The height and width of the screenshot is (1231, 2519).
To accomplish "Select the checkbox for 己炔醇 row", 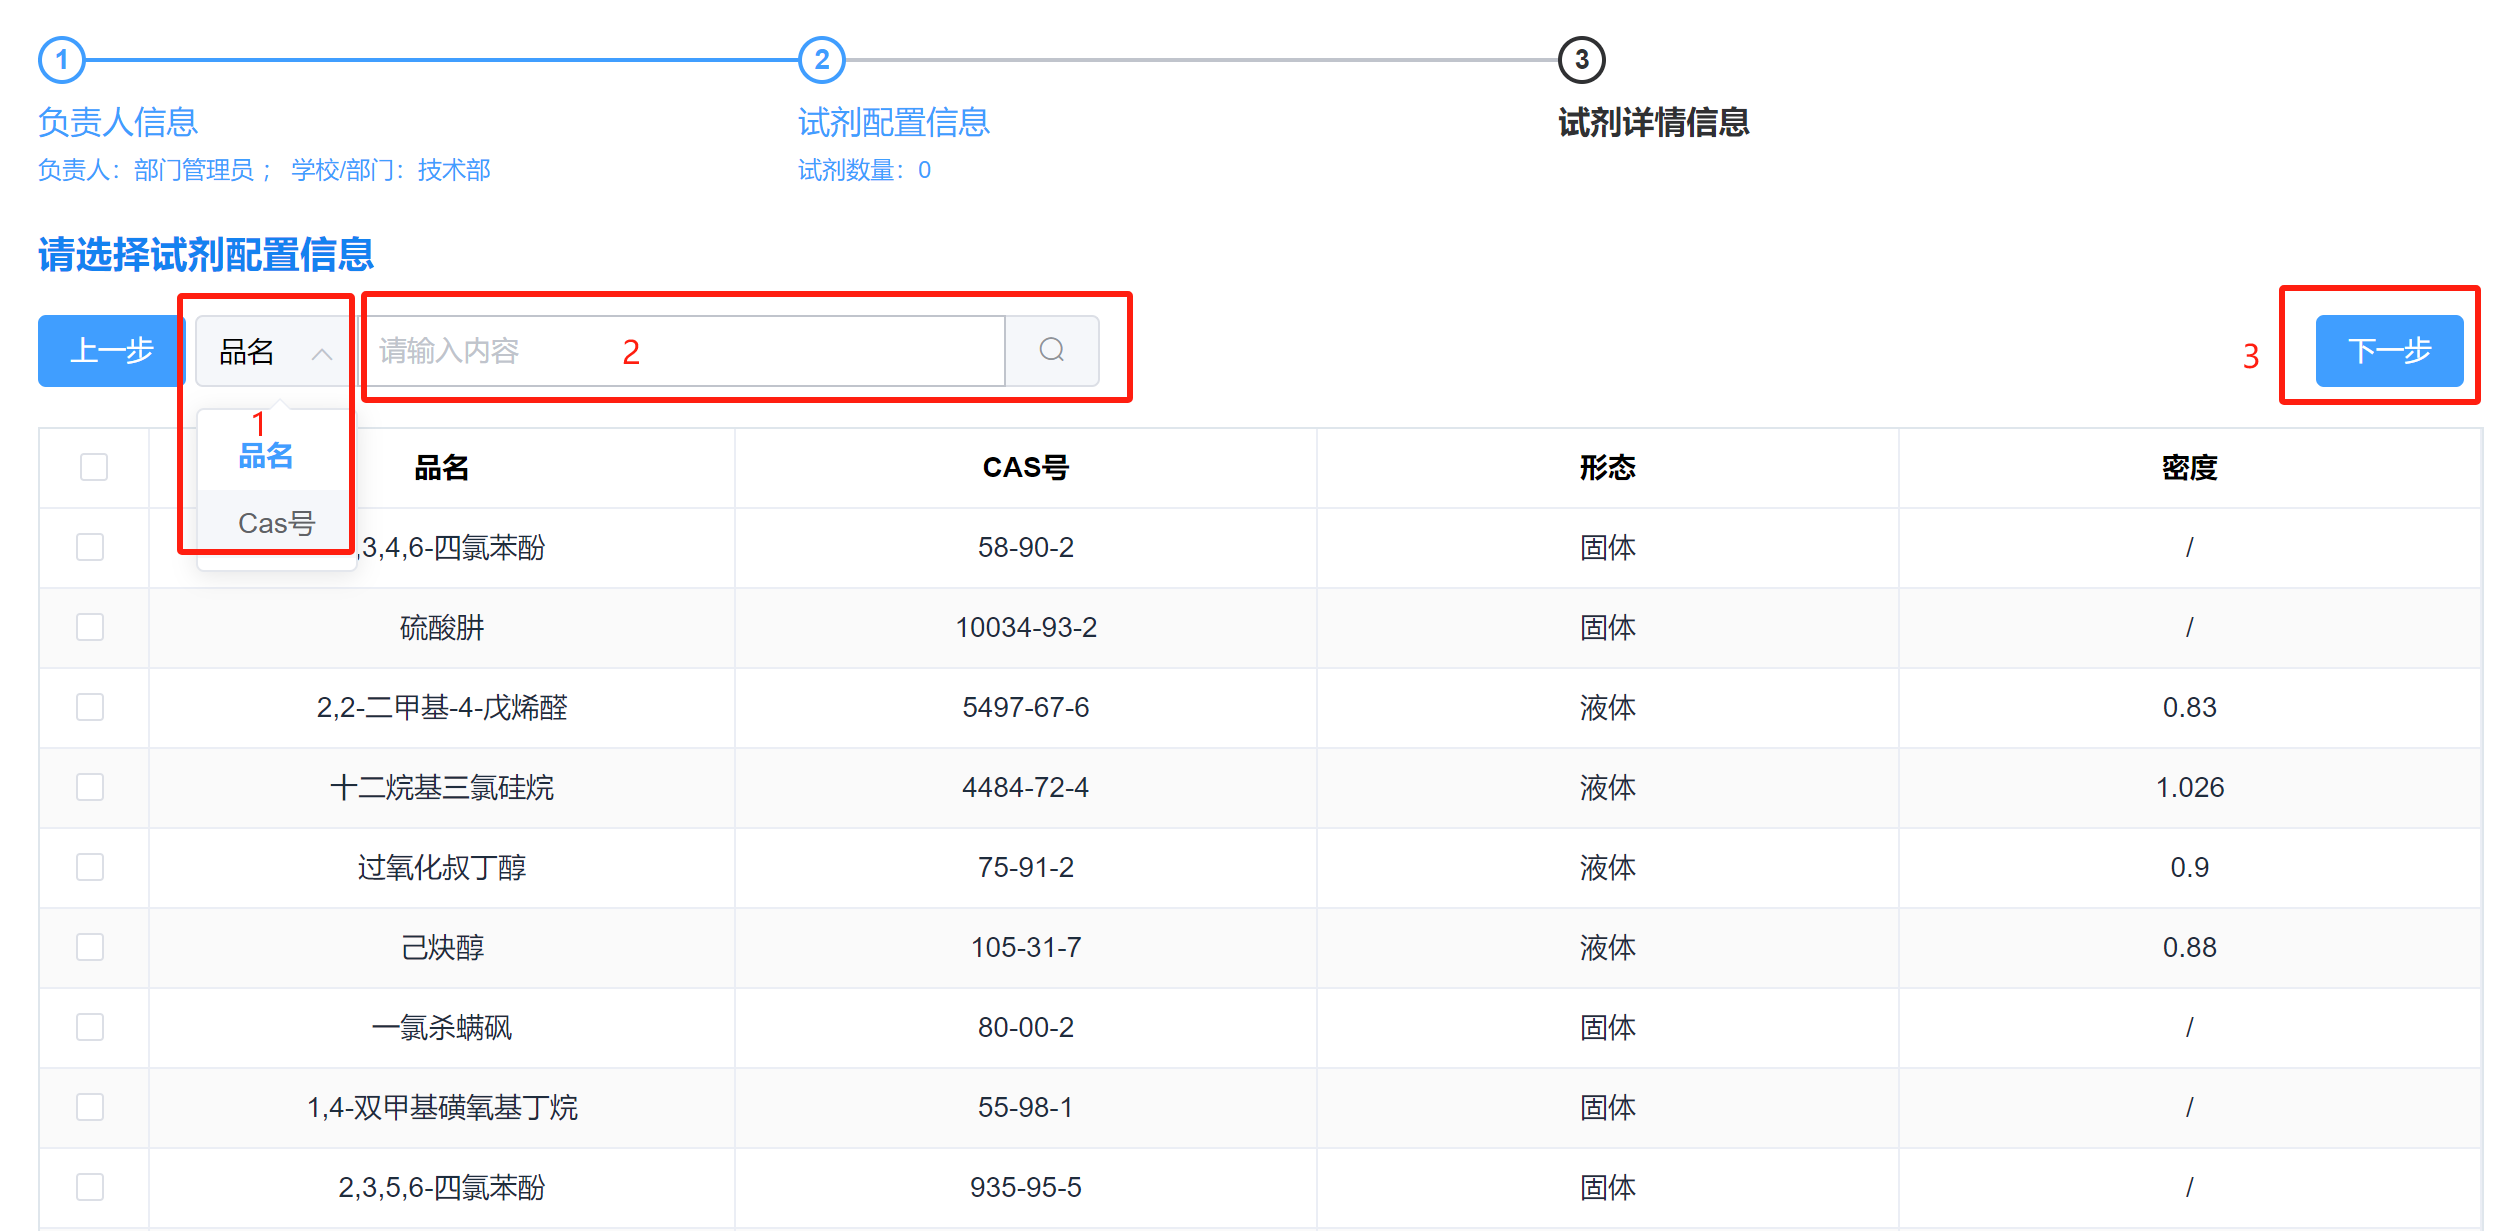I will [x=90, y=947].
